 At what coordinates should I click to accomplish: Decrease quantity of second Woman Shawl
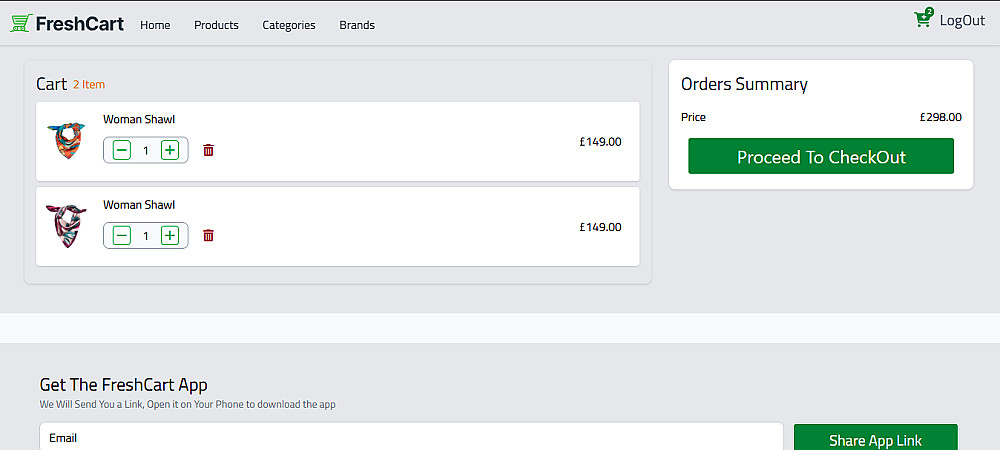pyautogui.click(x=122, y=236)
